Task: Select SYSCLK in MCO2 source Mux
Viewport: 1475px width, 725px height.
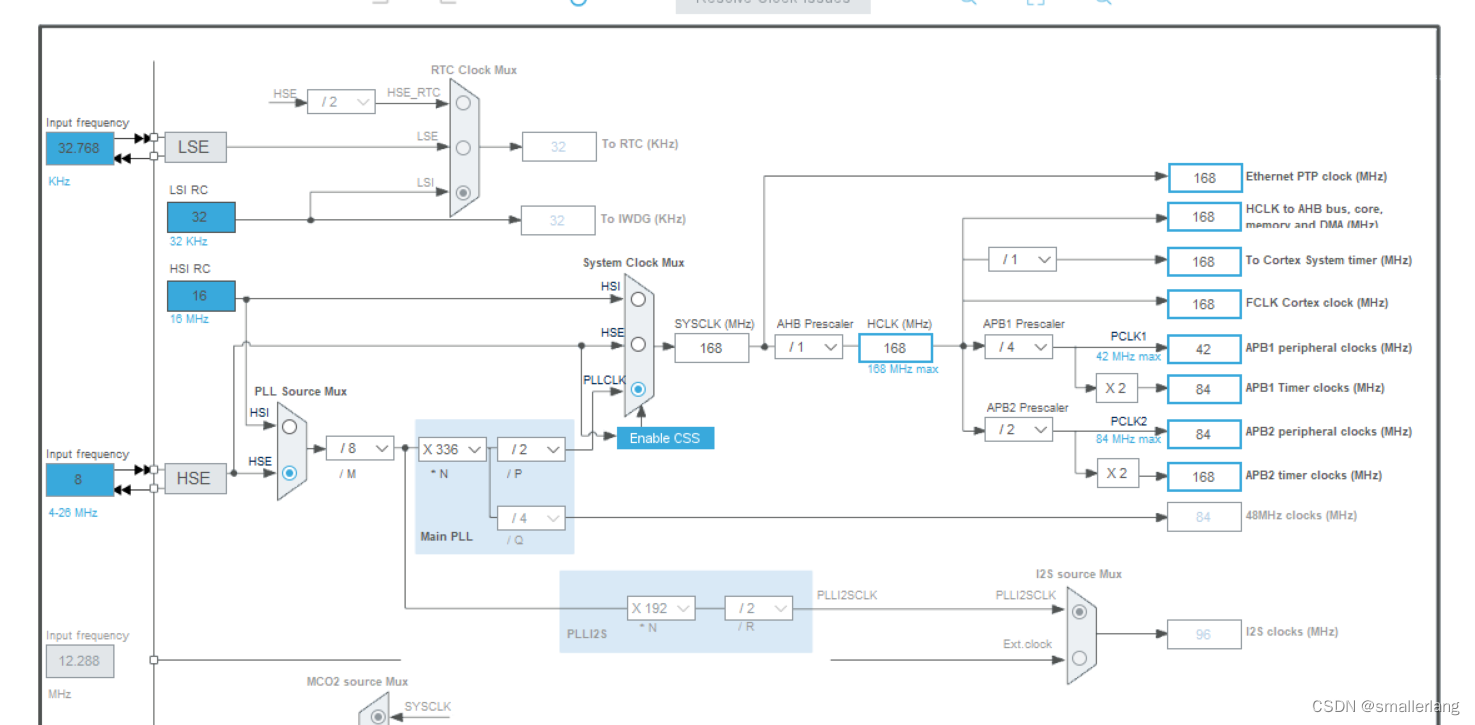Action: point(378,716)
